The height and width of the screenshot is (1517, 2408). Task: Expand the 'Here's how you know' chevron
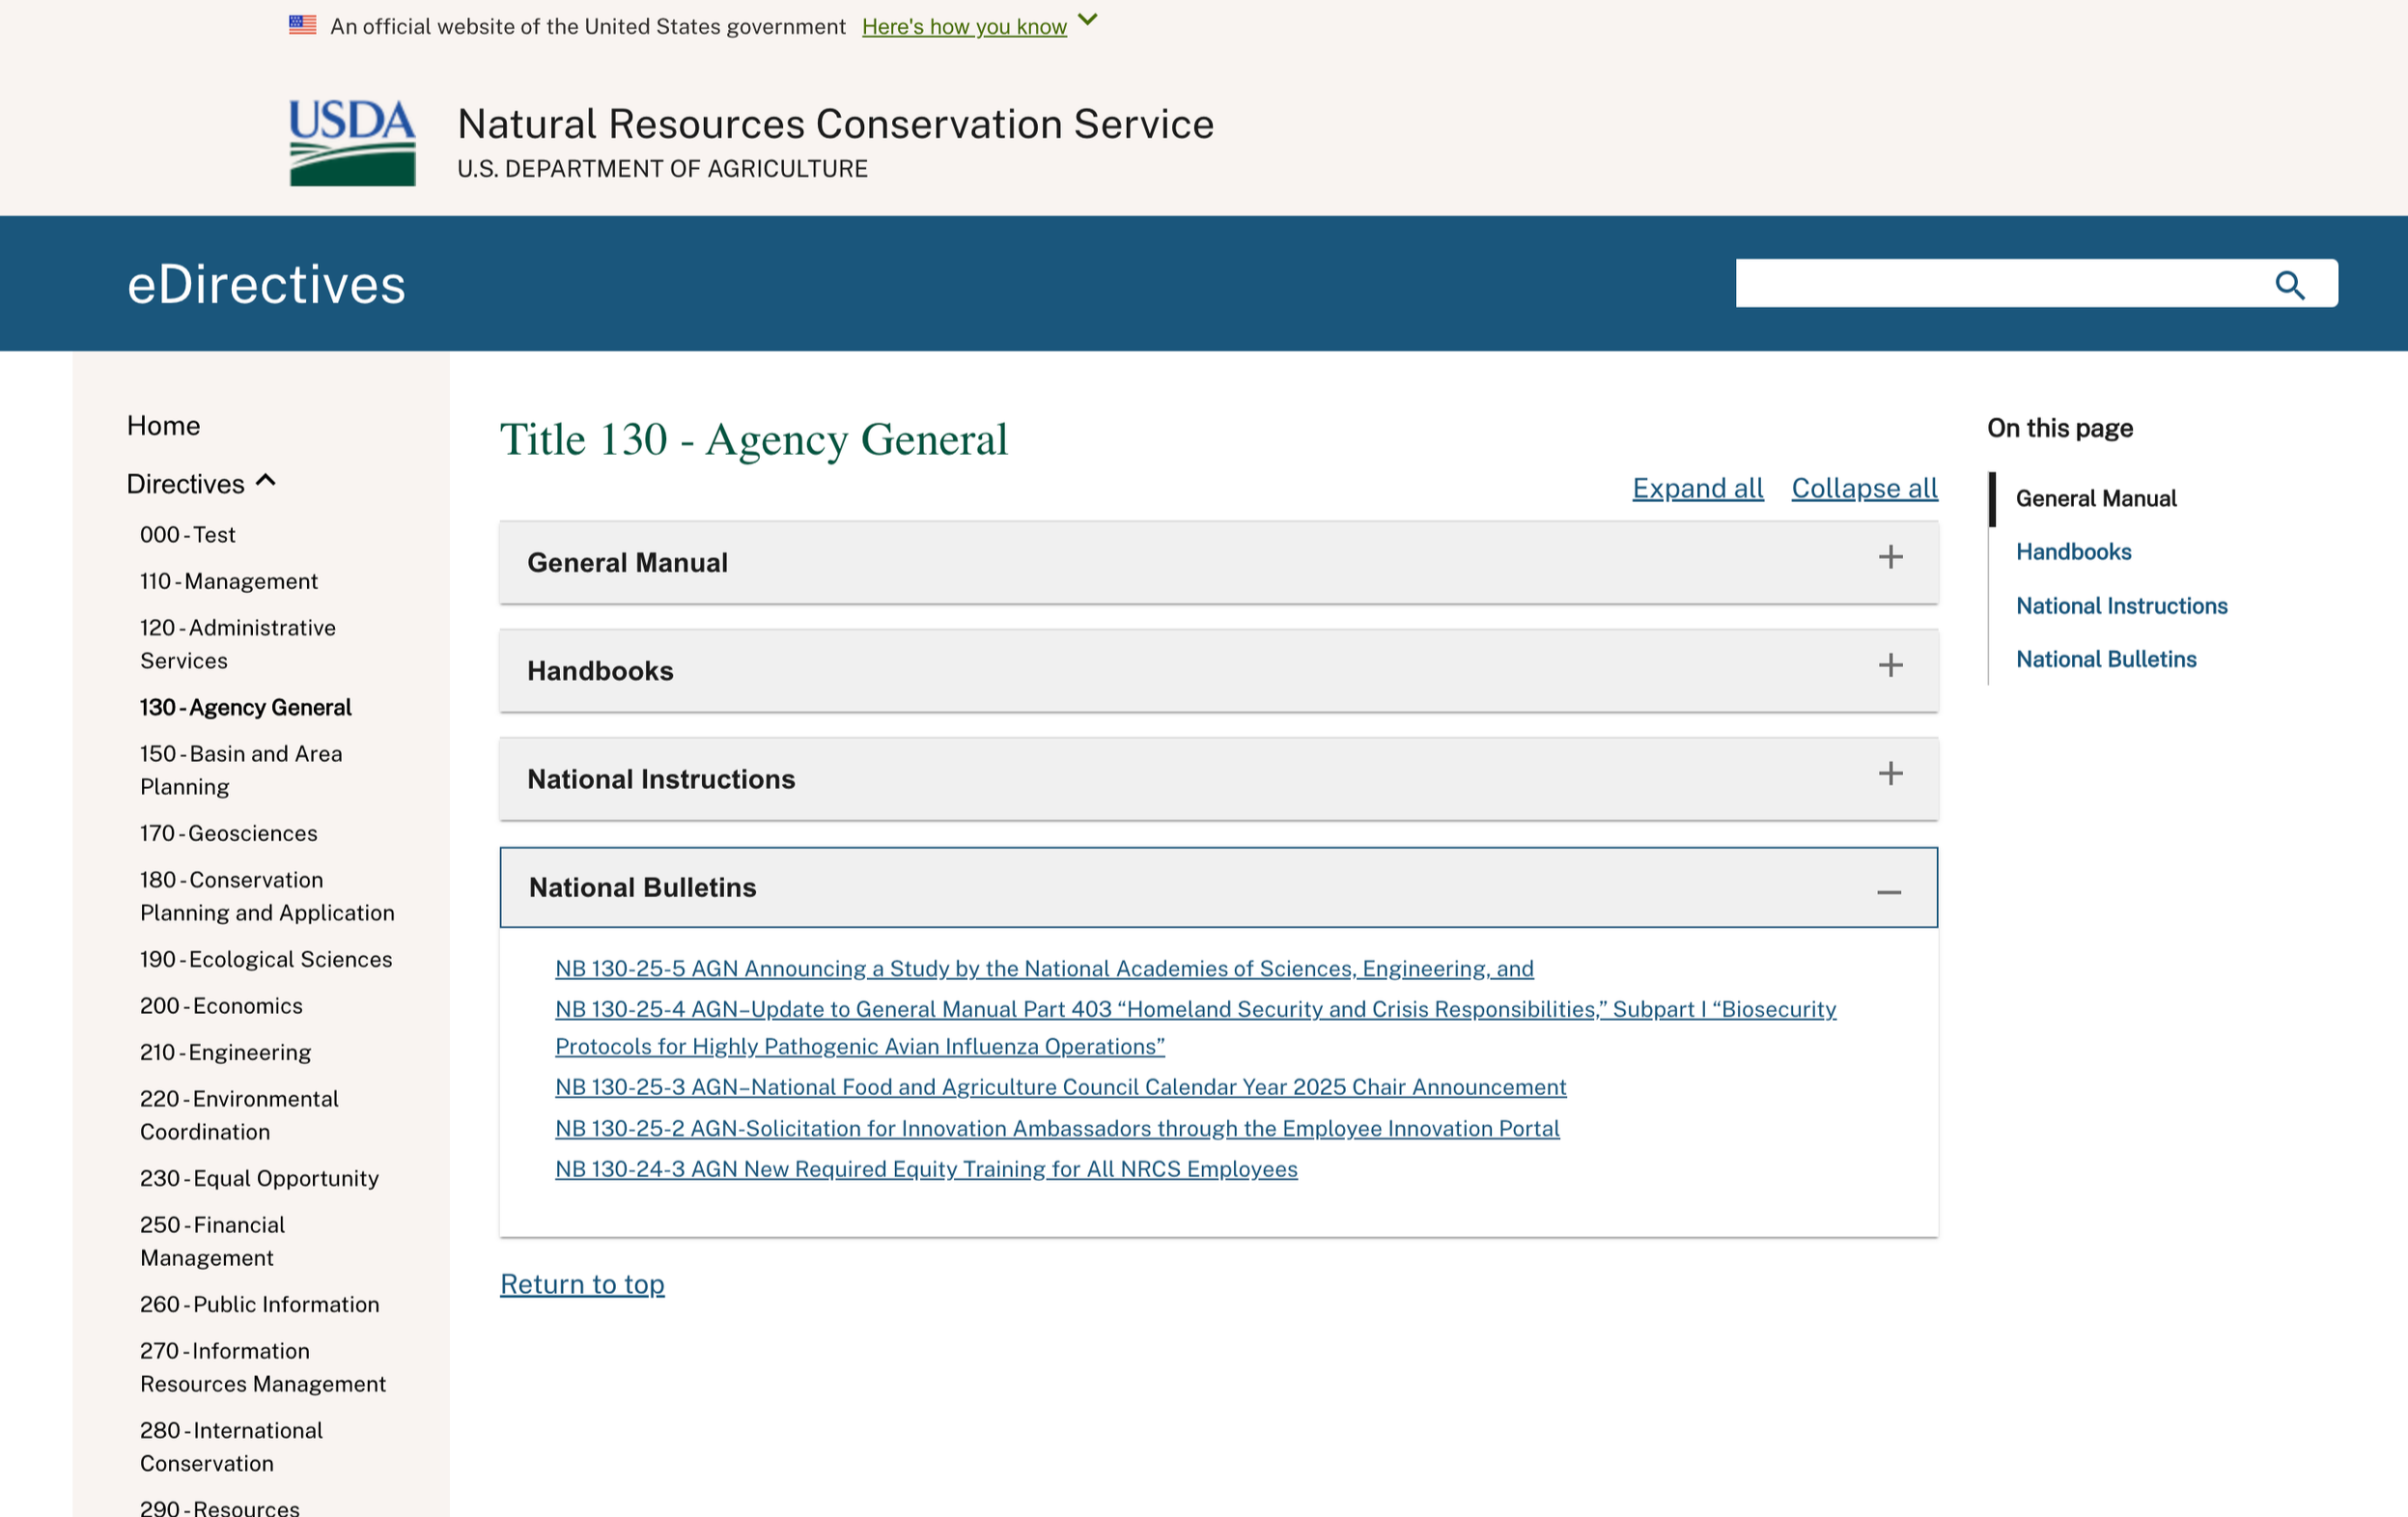tap(1088, 20)
